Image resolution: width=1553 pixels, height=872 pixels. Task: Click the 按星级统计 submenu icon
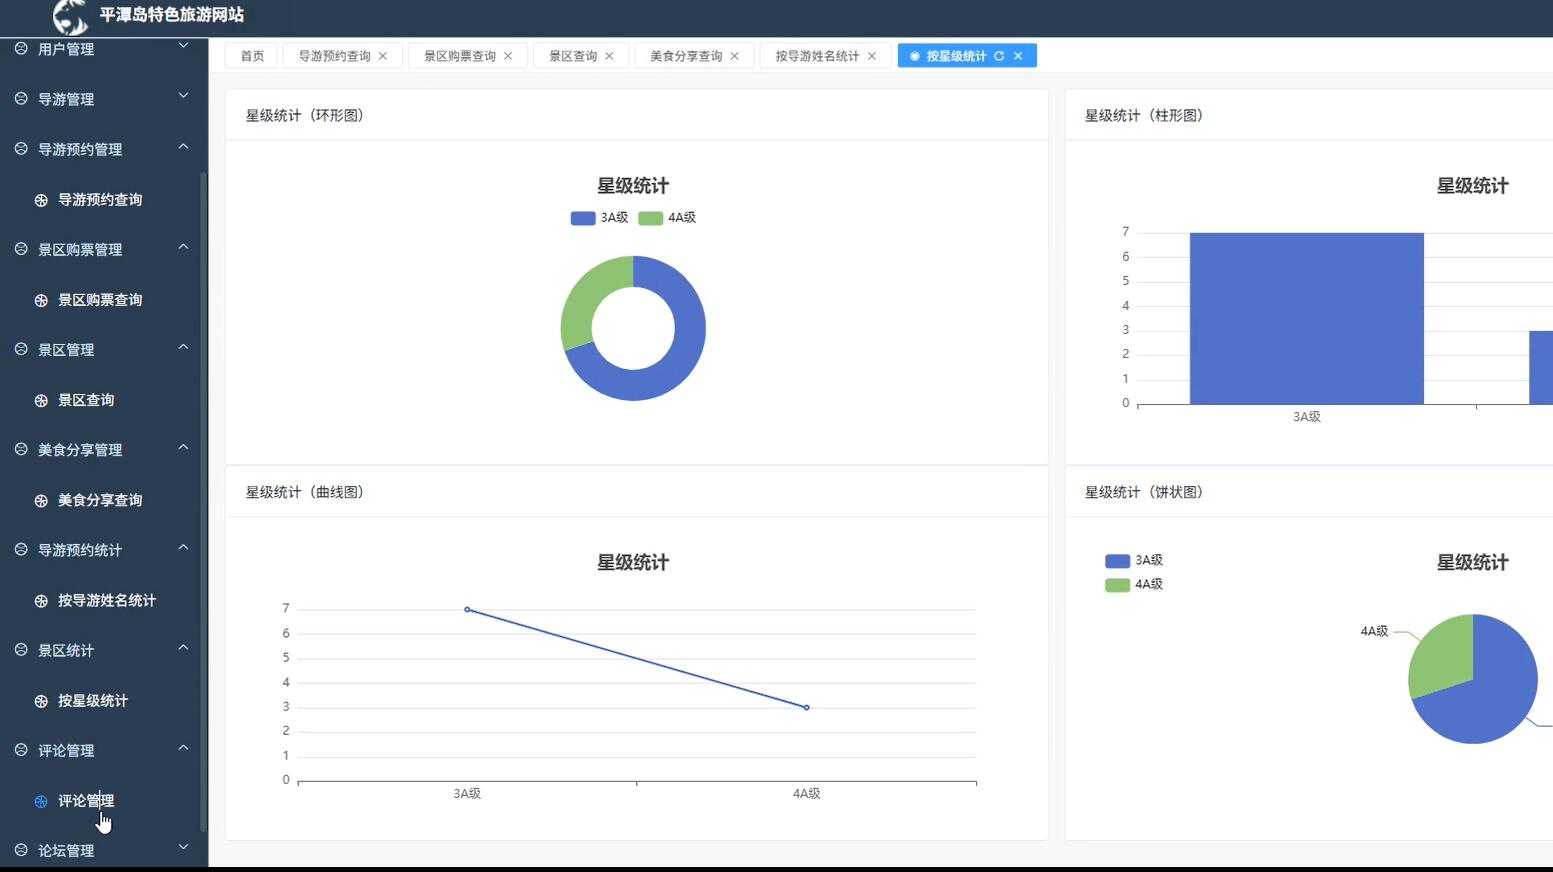point(41,701)
